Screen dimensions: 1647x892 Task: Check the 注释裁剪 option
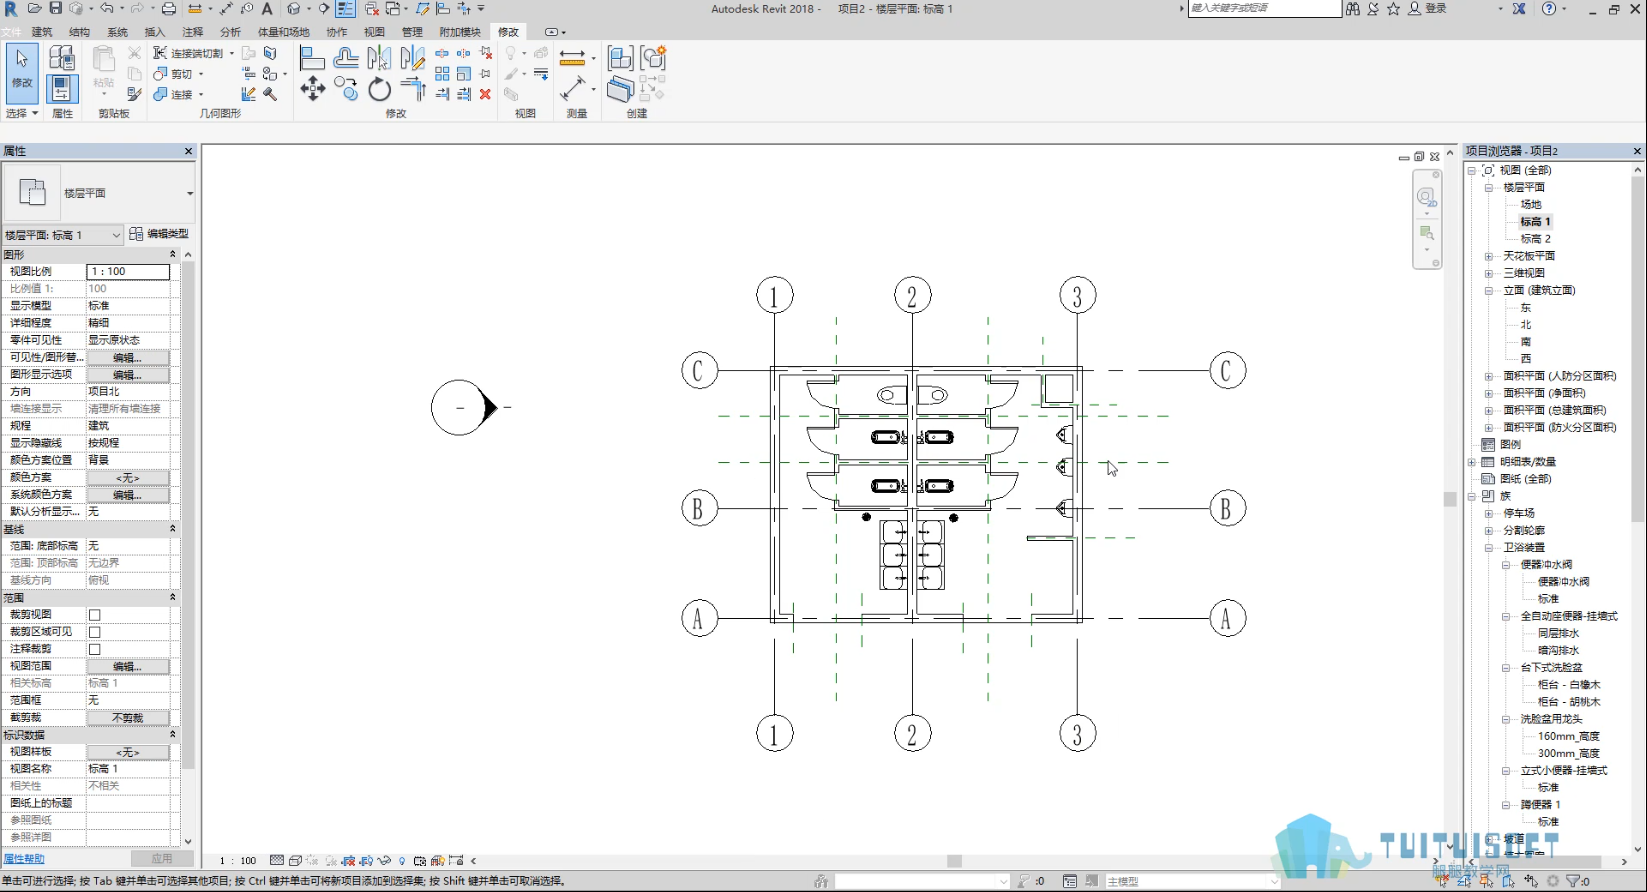point(95,649)
